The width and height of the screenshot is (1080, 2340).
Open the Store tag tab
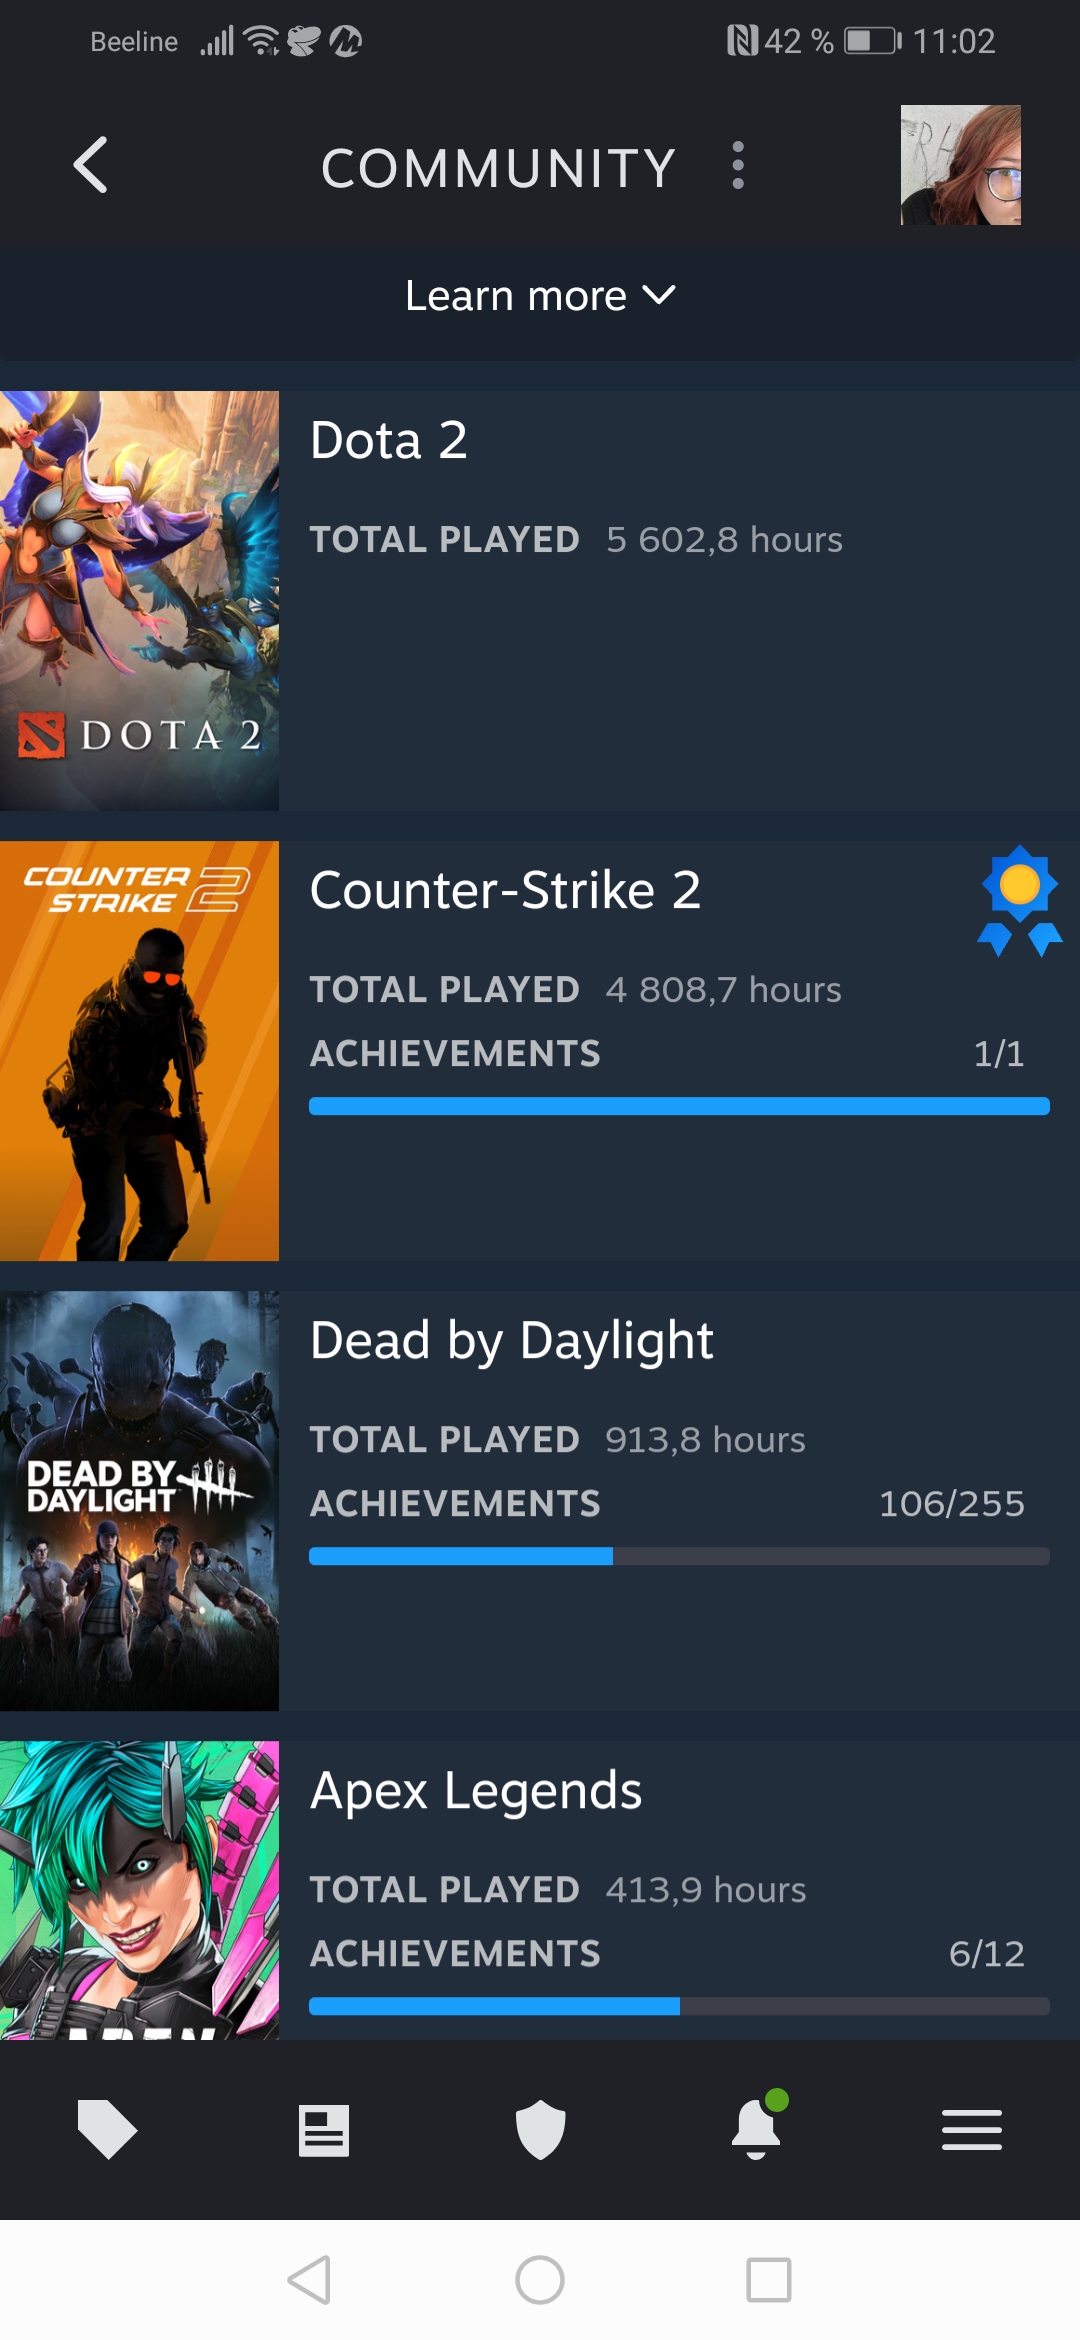107,2129
